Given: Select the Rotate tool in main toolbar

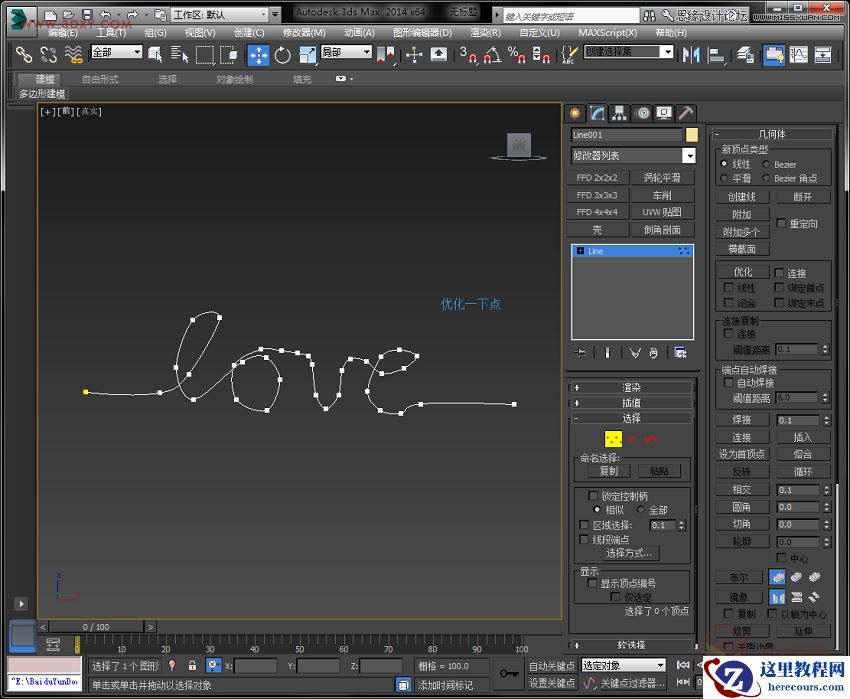Looking at the screenshot, I should coord(282,55).
